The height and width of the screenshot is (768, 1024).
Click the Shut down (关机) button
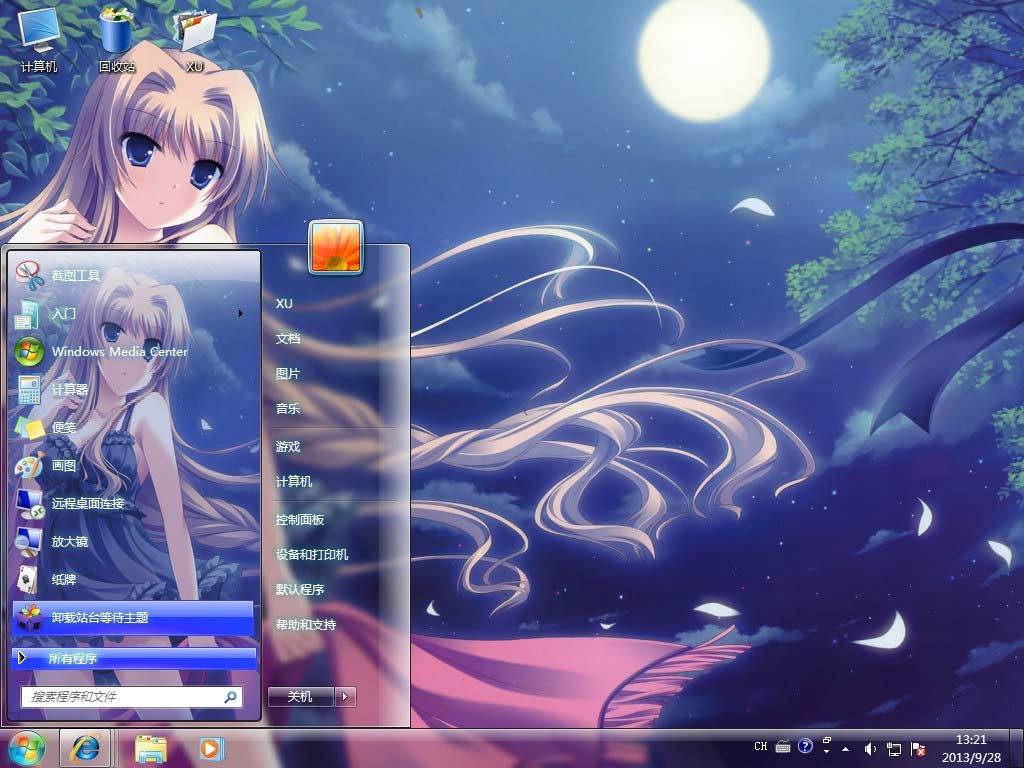300,696
